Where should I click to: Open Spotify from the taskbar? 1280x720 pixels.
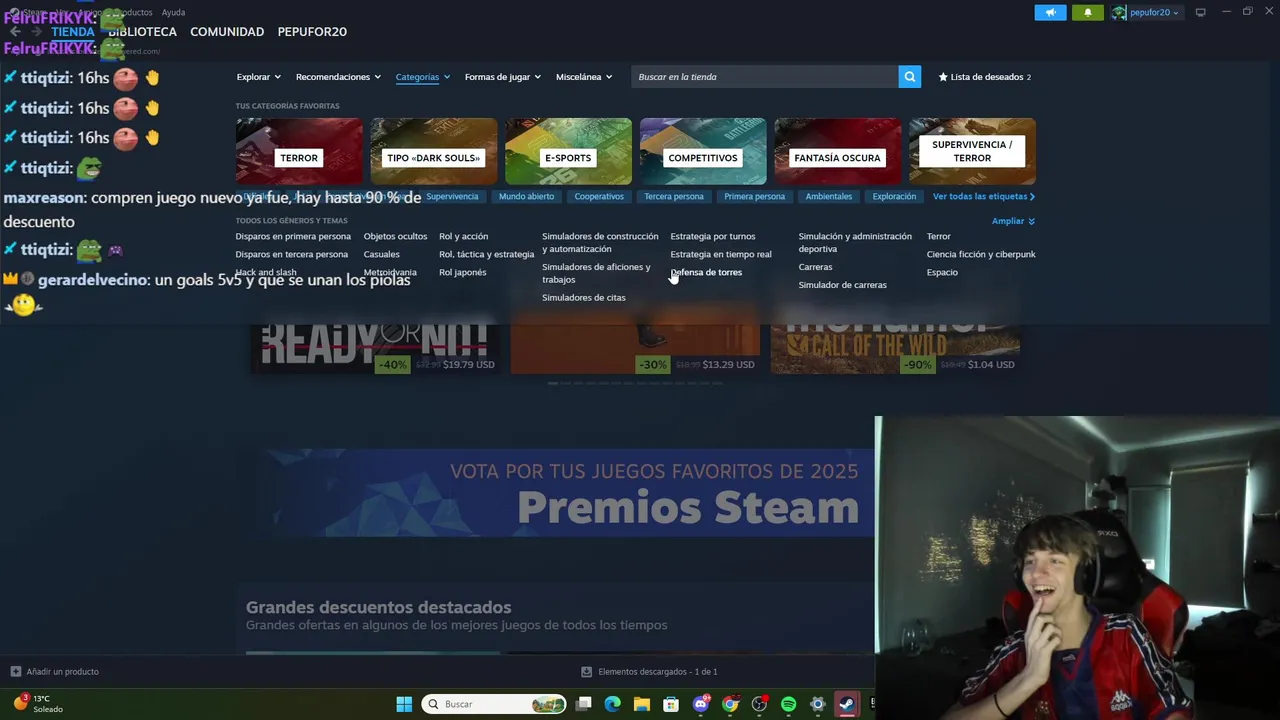(788, 704)
